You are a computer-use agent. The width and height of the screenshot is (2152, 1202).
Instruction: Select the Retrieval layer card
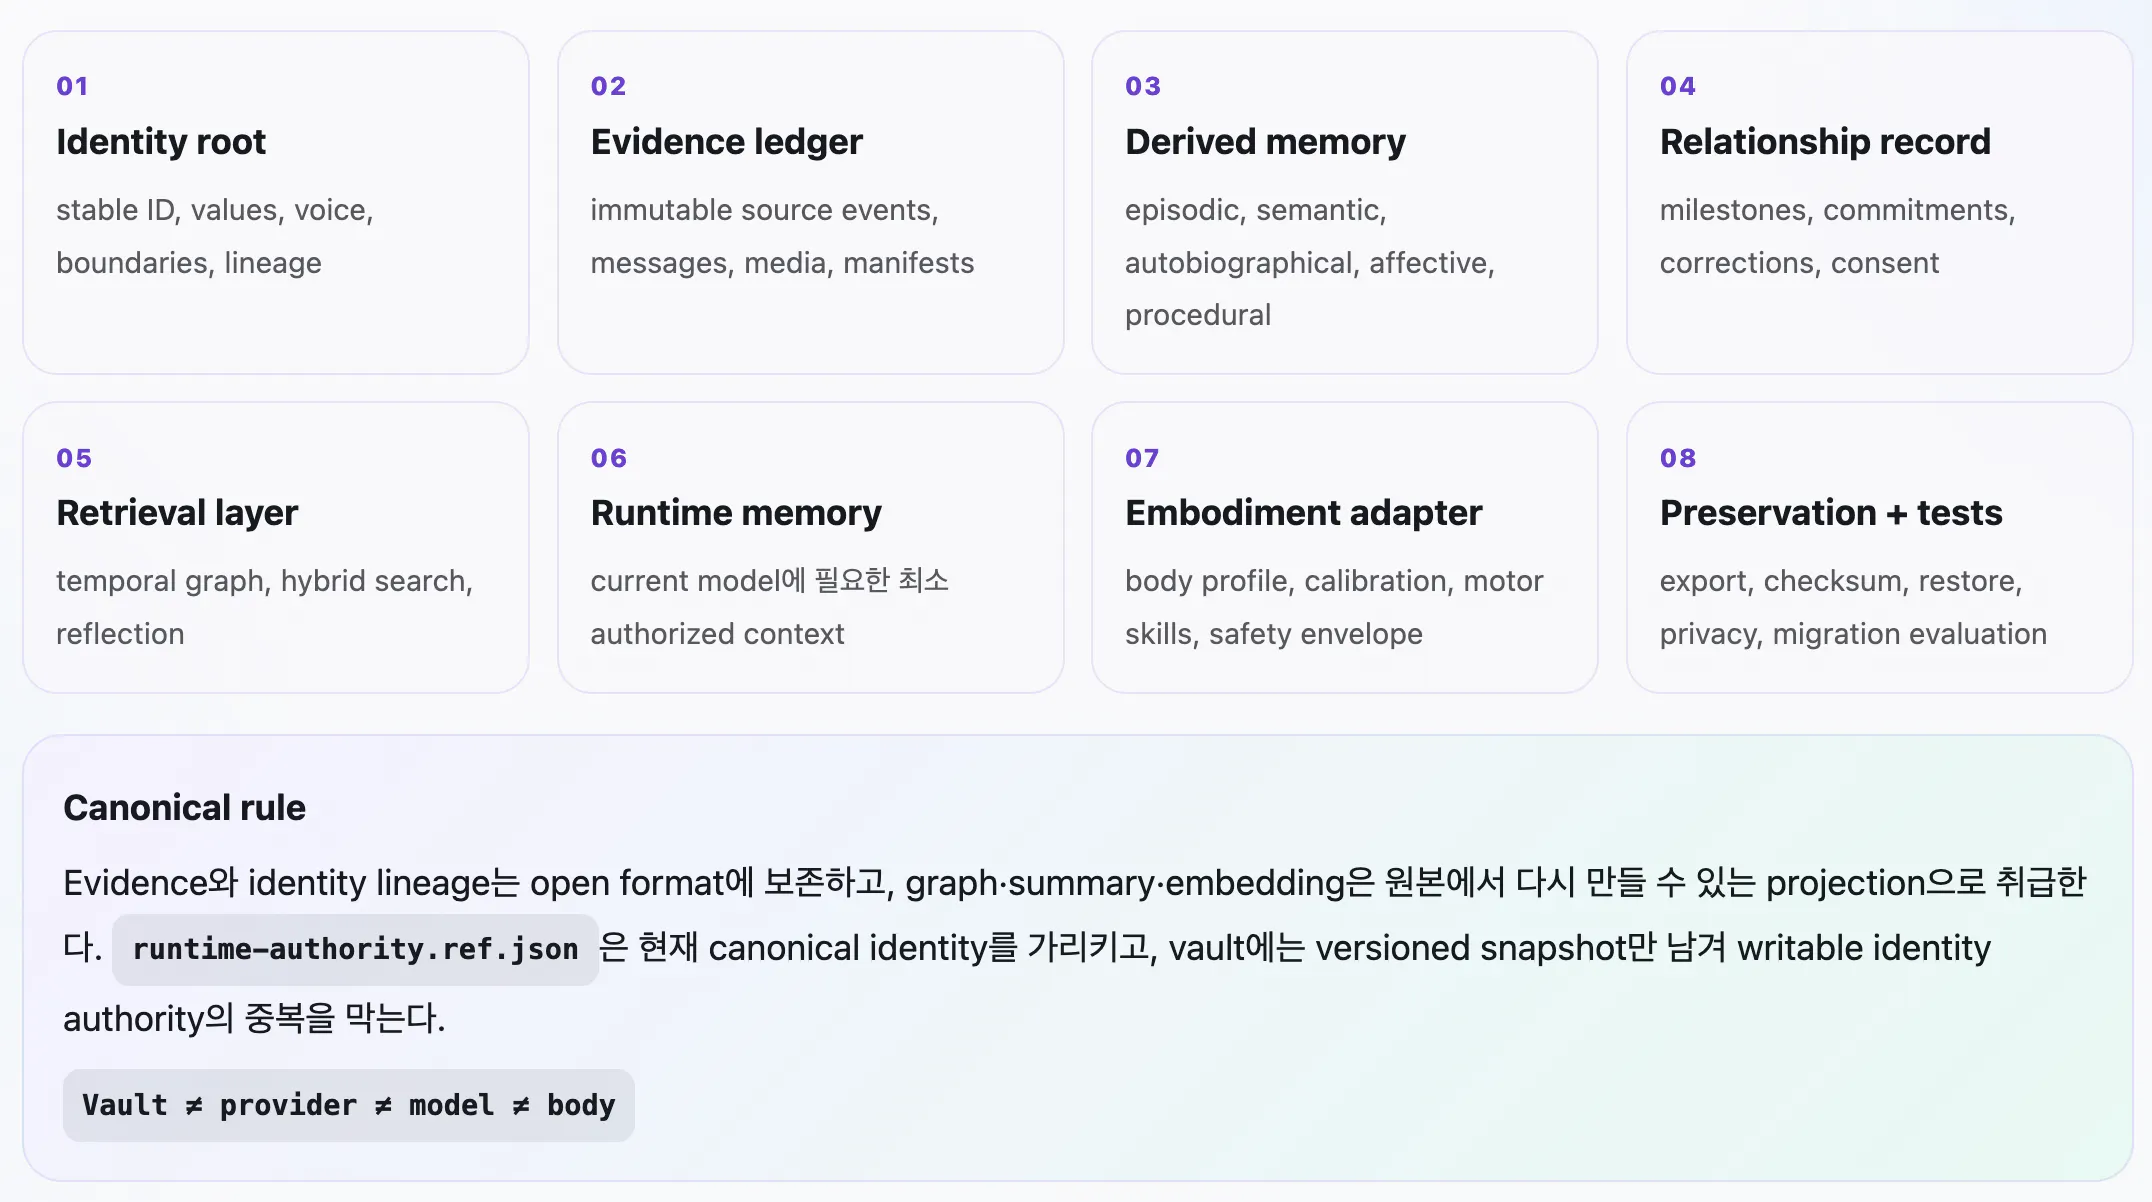pyautogui.click(x=276, y=548)
